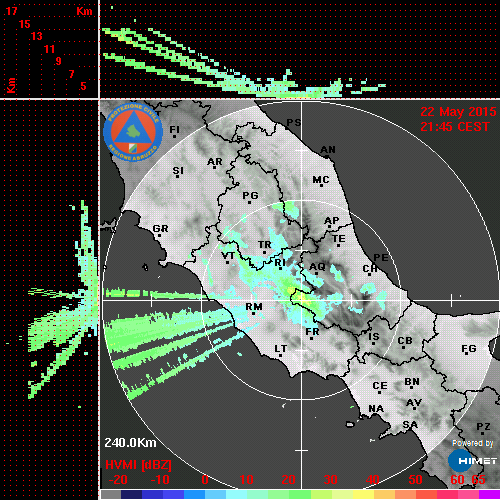The width and height of the screenshot is (500, 500).
Task: Click the 'BN' city label
Action: (412, 382)
